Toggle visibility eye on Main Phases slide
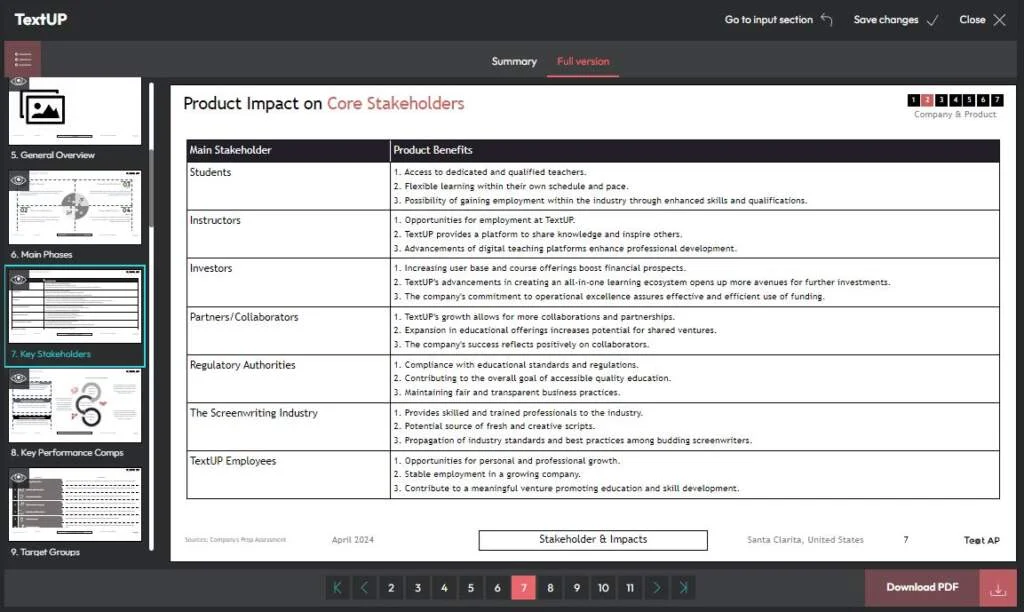The image size is (1024, 612). pyautogui.click(x=18, y=180)
